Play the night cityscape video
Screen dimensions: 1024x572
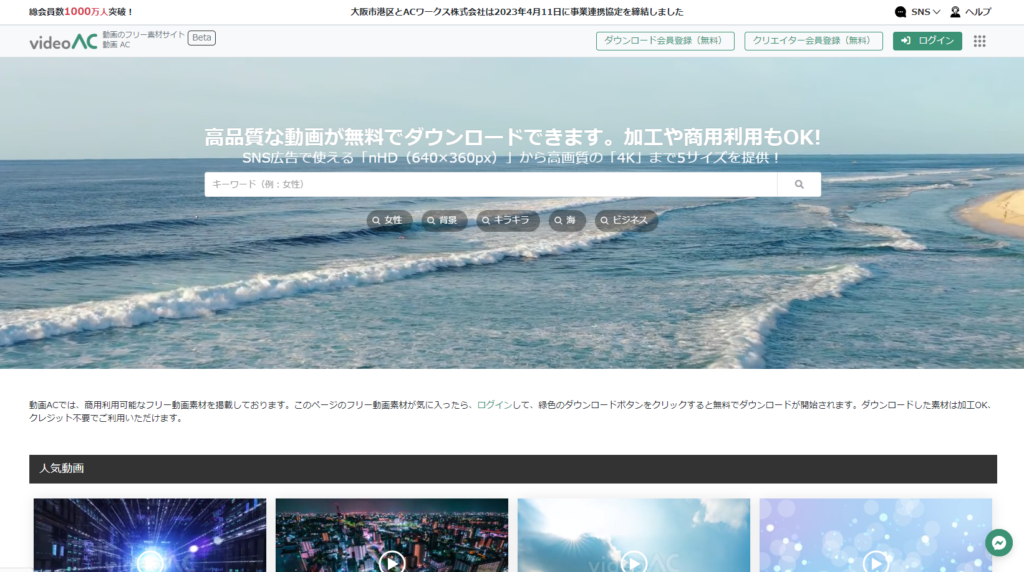[392, 562]
